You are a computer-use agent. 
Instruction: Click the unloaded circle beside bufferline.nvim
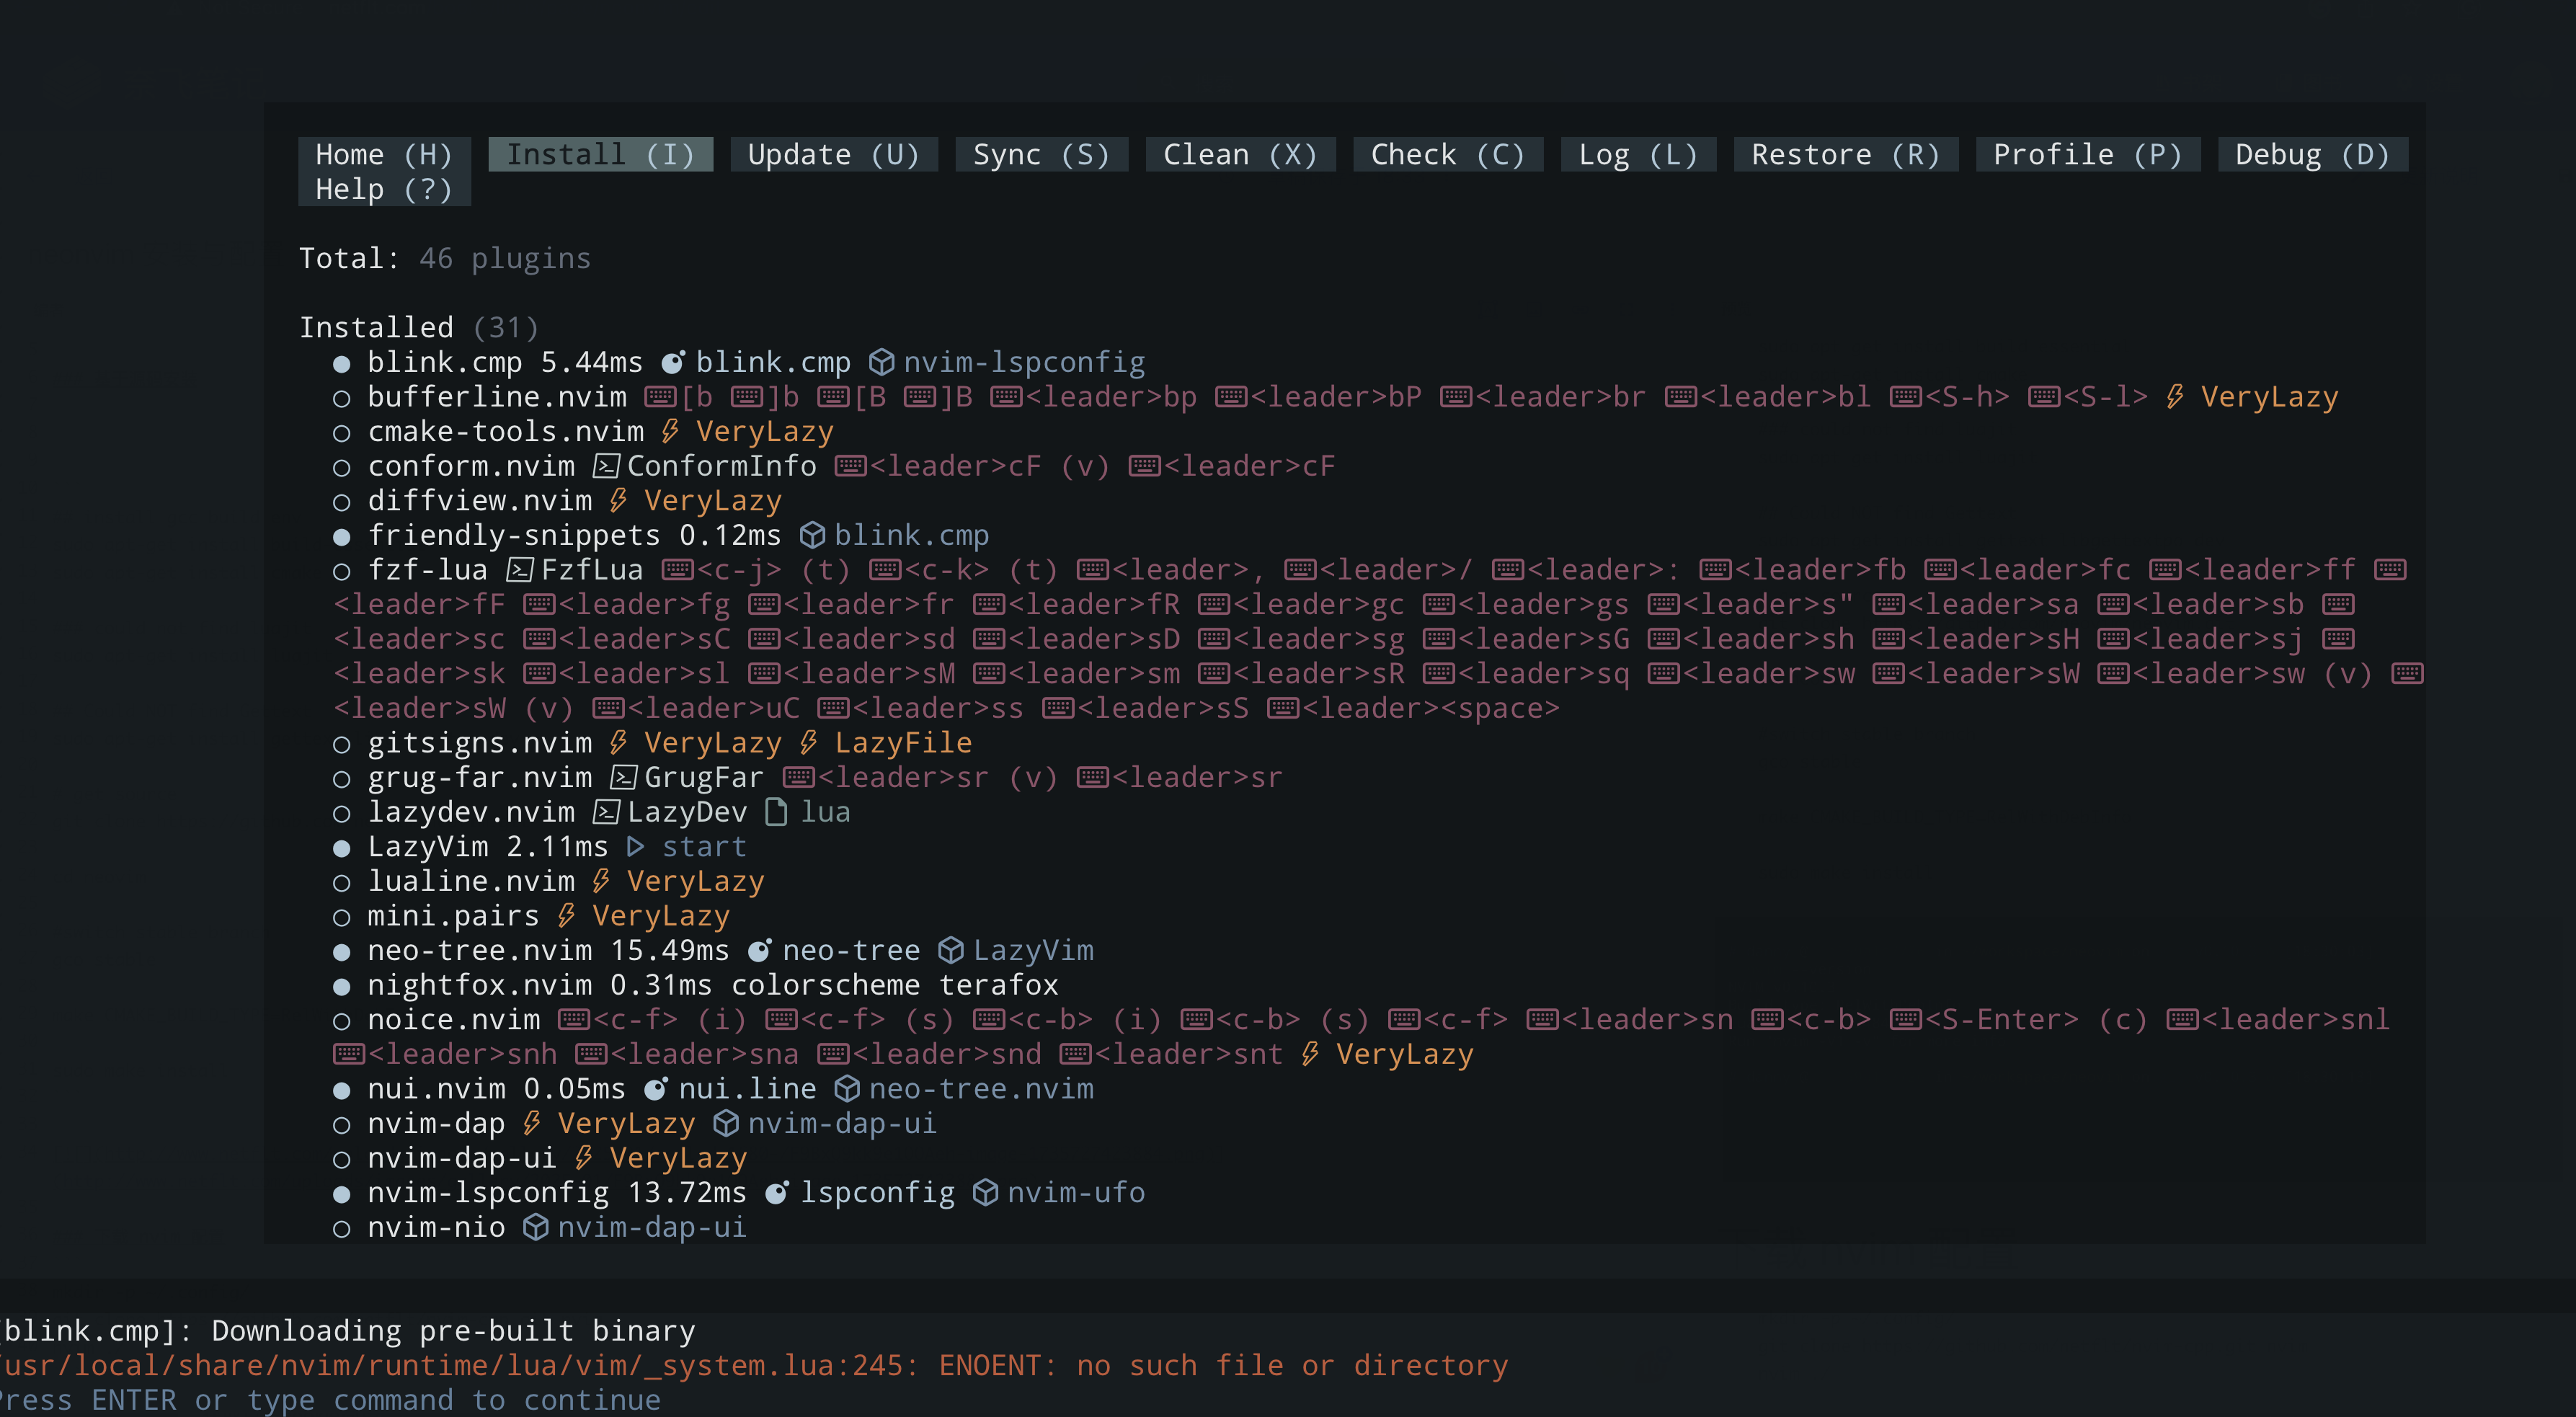tap(342, 399)
